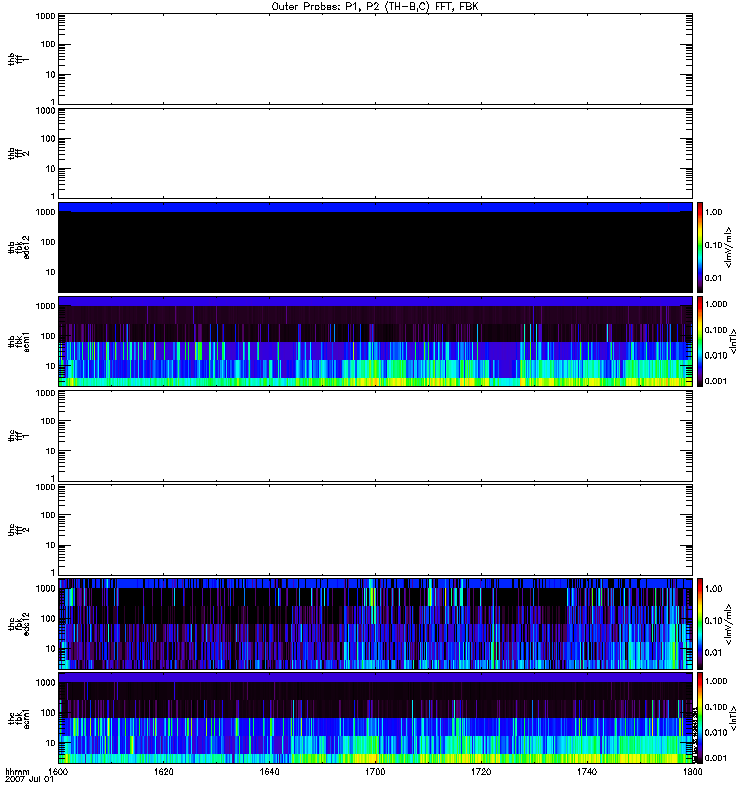This screenshot has width=750, height=800.
Task: Click the 1800 time axis label
Action: (691, 773)
